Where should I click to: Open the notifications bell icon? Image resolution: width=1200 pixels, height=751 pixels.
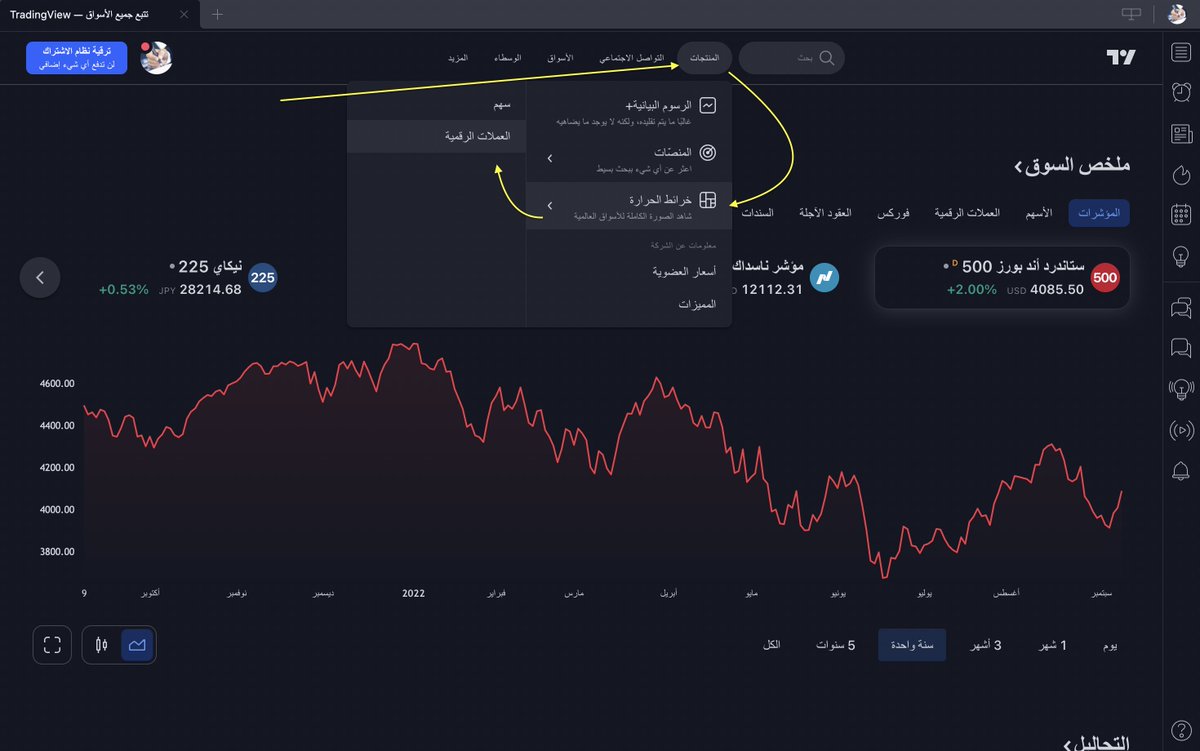pyautogui.click(x=1181, y=470)
